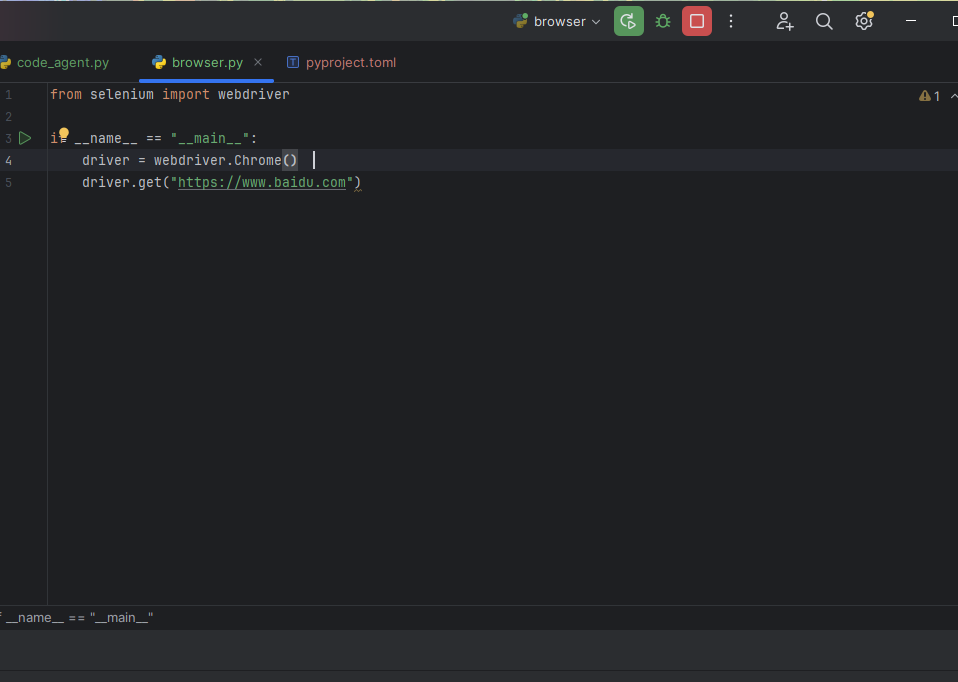Open the three-dot more actions menu
The width and height of the screenshot is (958, 682).
pyautogui.click(x=731, y=21)
